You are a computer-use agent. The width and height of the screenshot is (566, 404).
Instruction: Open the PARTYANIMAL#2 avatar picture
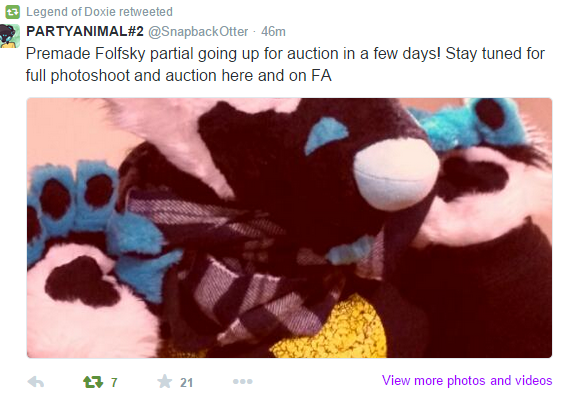click(x=9, y=36)
